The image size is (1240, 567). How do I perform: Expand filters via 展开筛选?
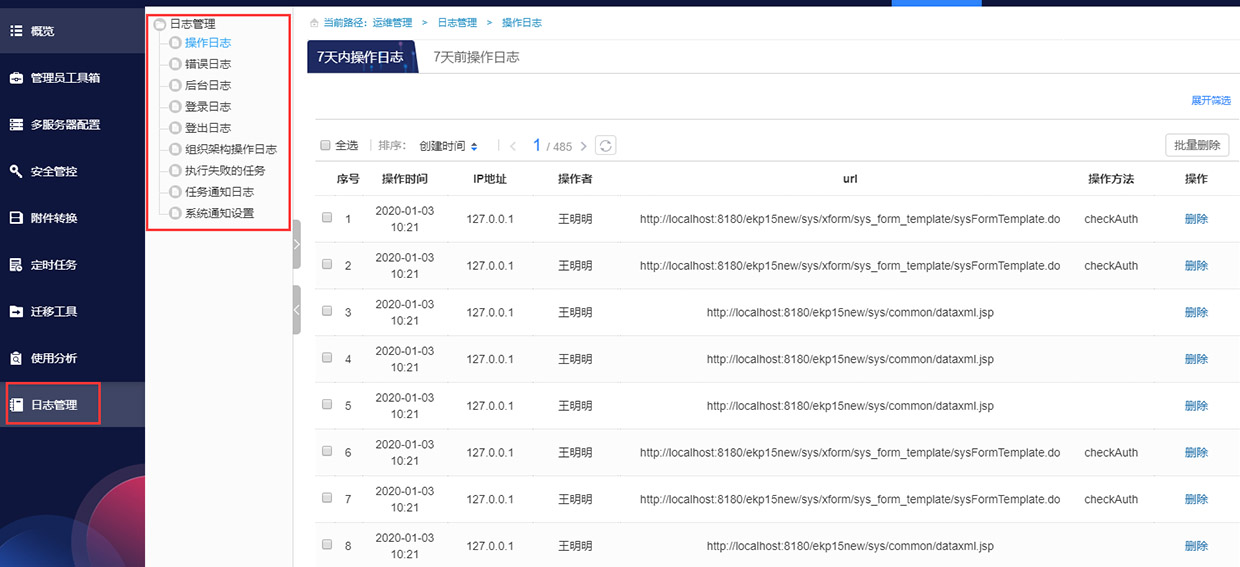pos(1210,101)
